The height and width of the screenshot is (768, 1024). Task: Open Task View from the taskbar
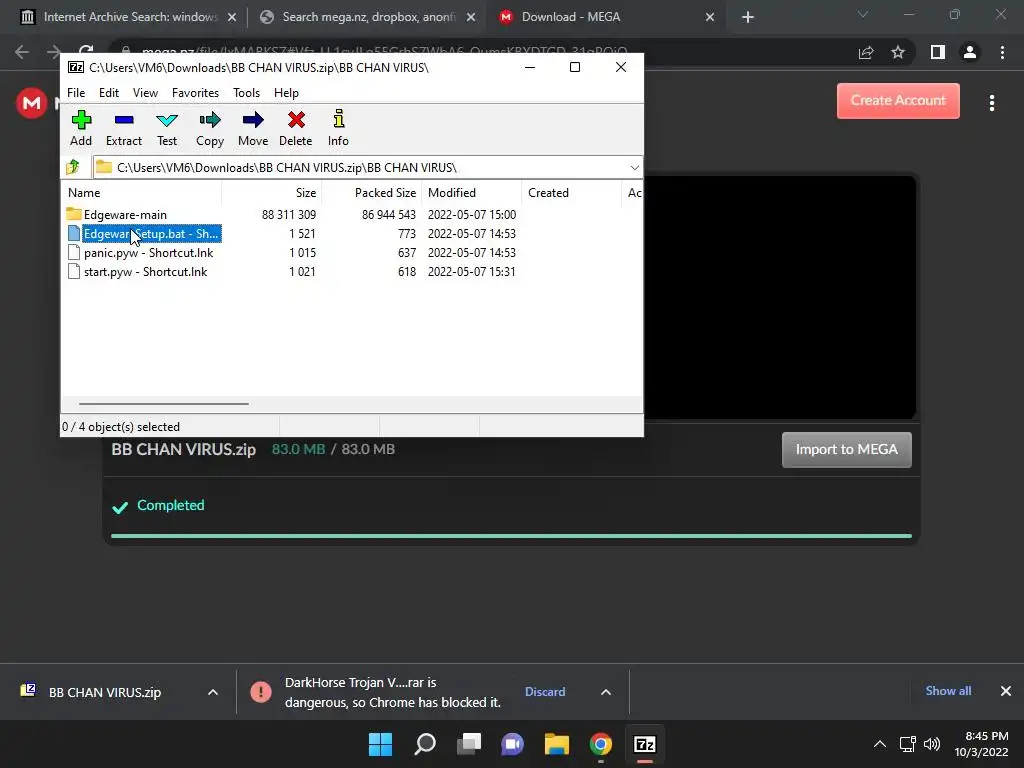tap(469, 744)
